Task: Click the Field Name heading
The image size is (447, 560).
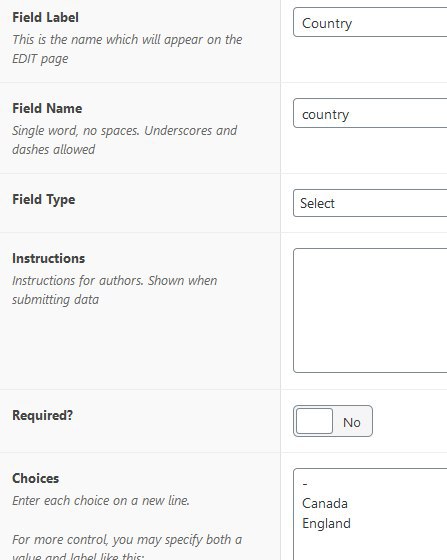Action: coord(47,108)
